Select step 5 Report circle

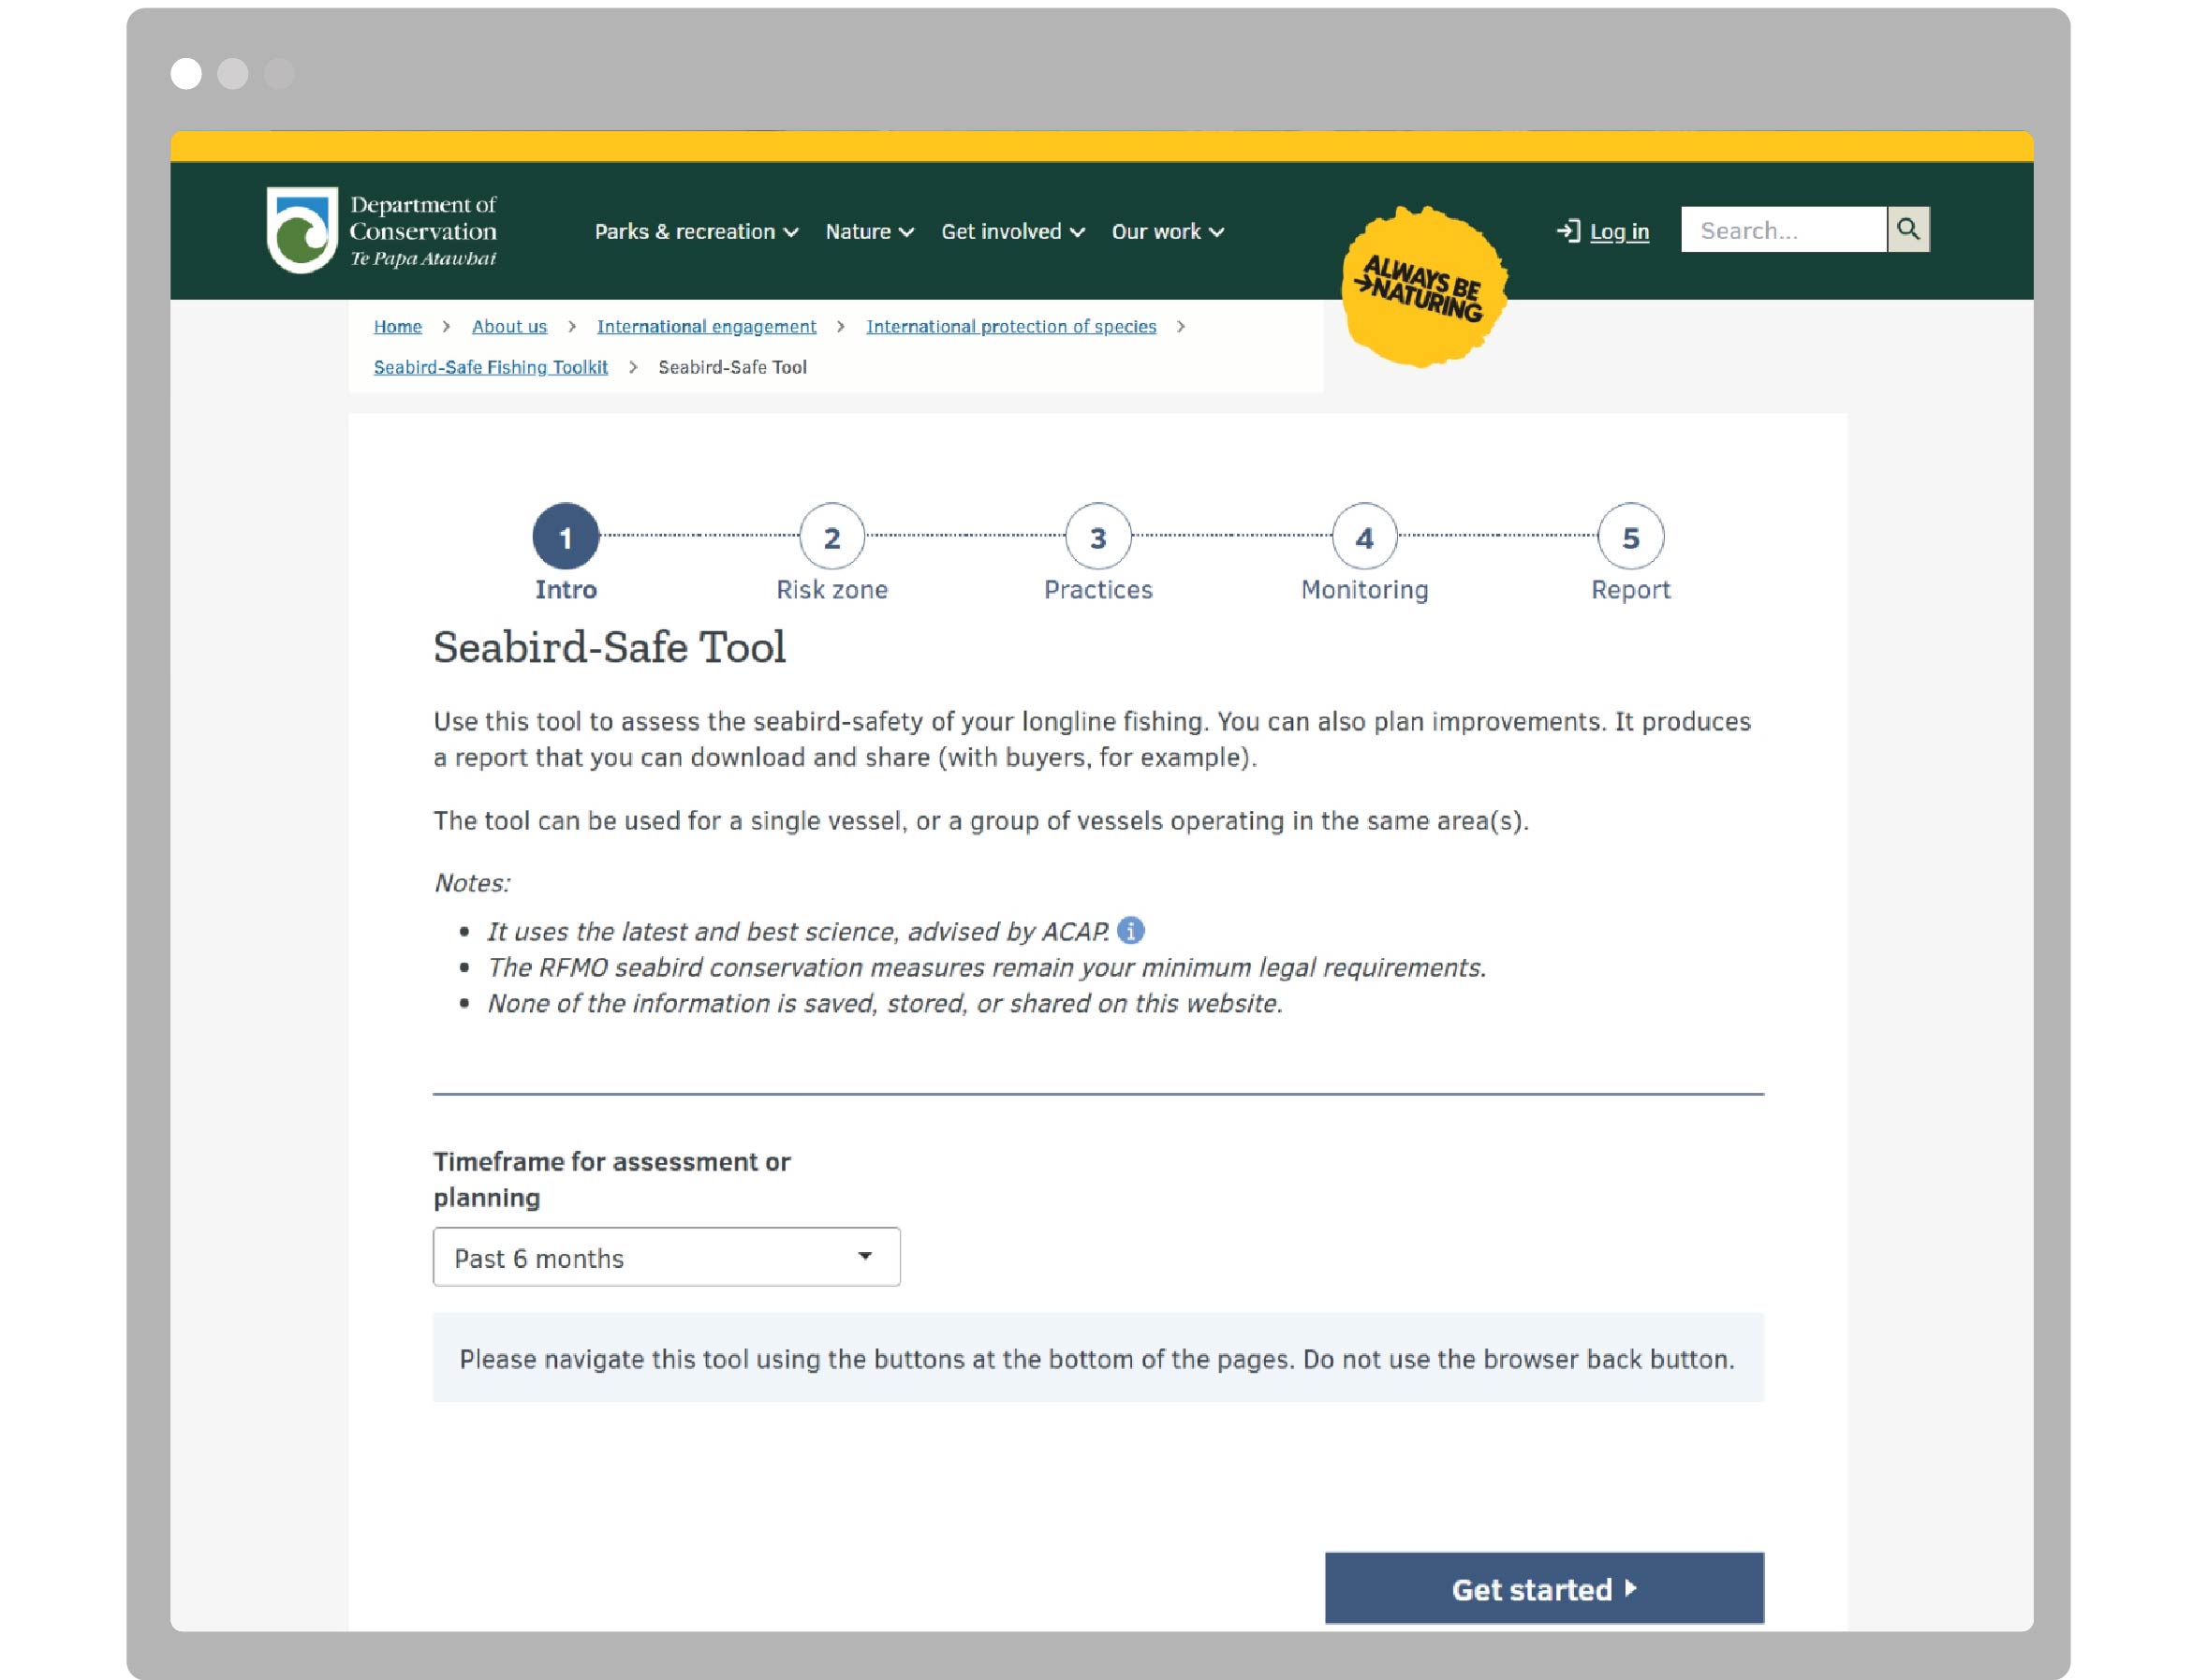(1629, 537)
